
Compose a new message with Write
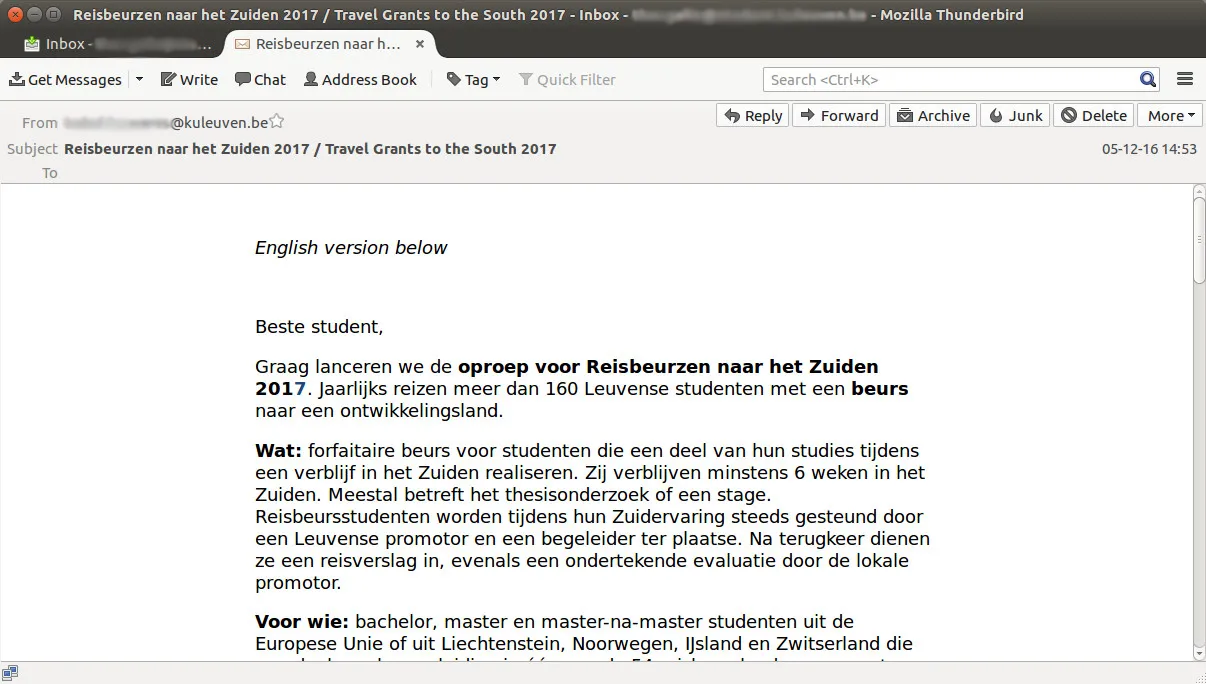click(189, 80)
